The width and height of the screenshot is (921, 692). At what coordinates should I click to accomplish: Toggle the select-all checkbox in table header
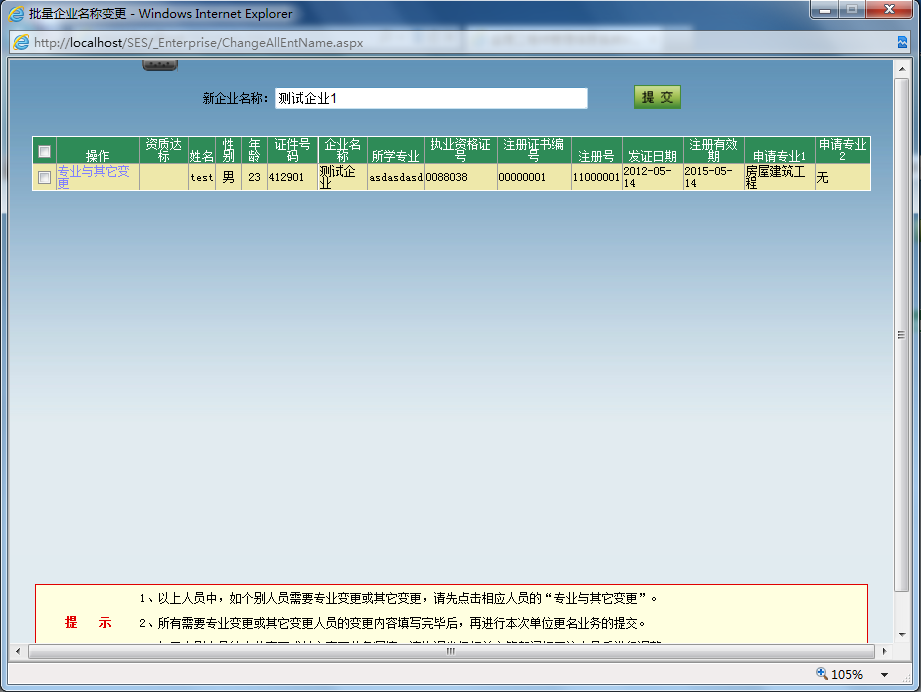click(x=44, y=151)
